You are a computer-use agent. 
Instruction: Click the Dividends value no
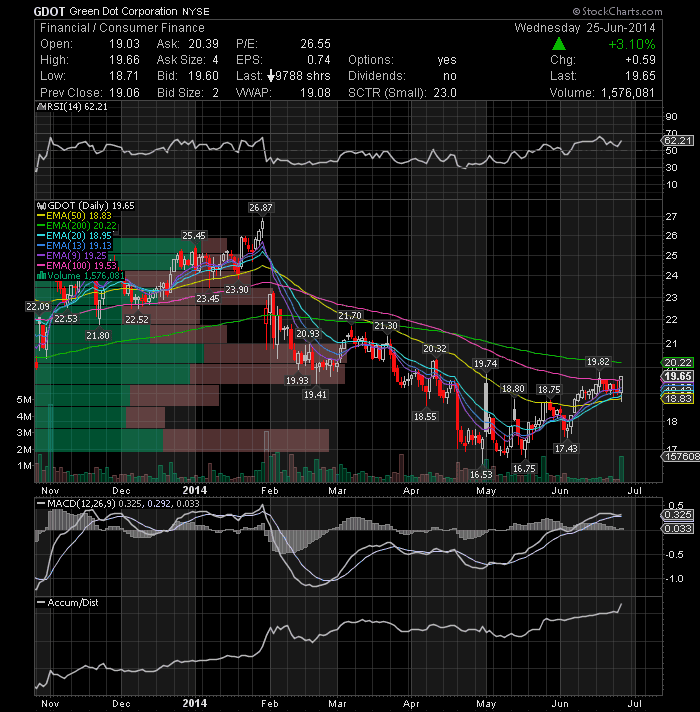(450, 76)
